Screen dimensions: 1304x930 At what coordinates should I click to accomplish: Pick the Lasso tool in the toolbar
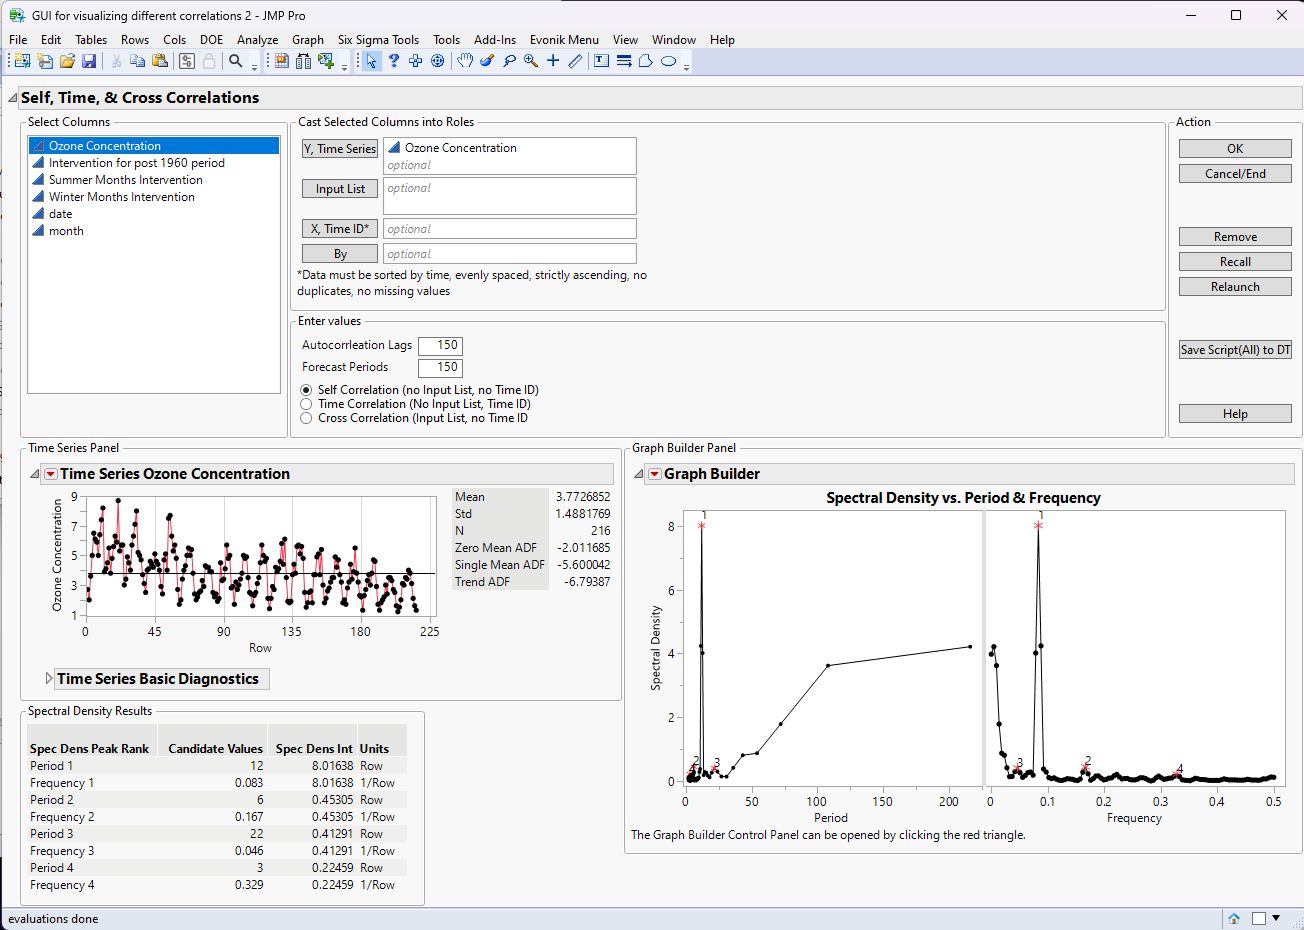tap(509, 61)
